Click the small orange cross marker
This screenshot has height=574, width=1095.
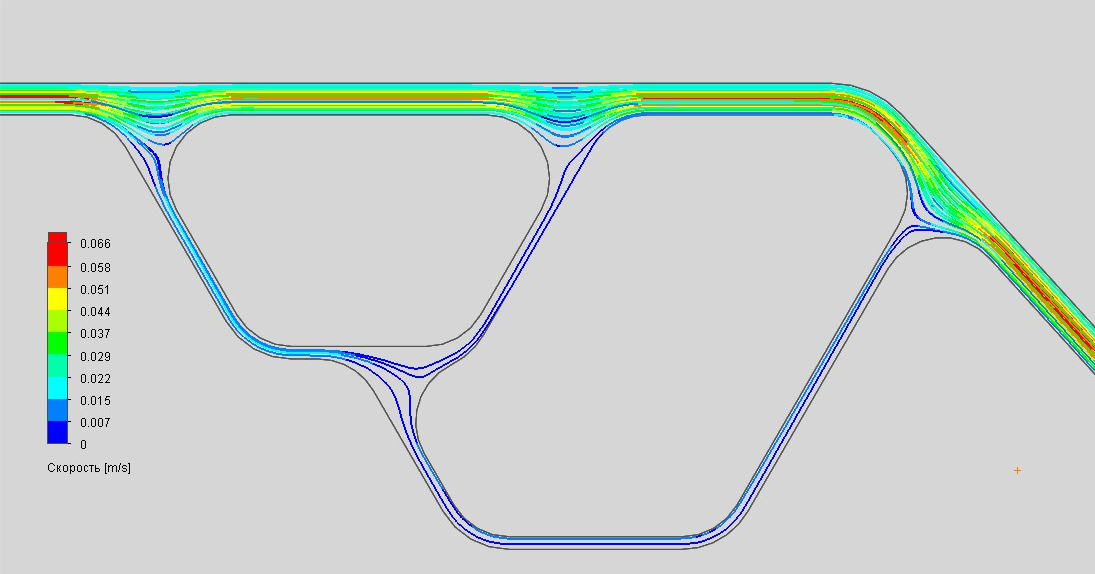click(x=1017, y=470)
